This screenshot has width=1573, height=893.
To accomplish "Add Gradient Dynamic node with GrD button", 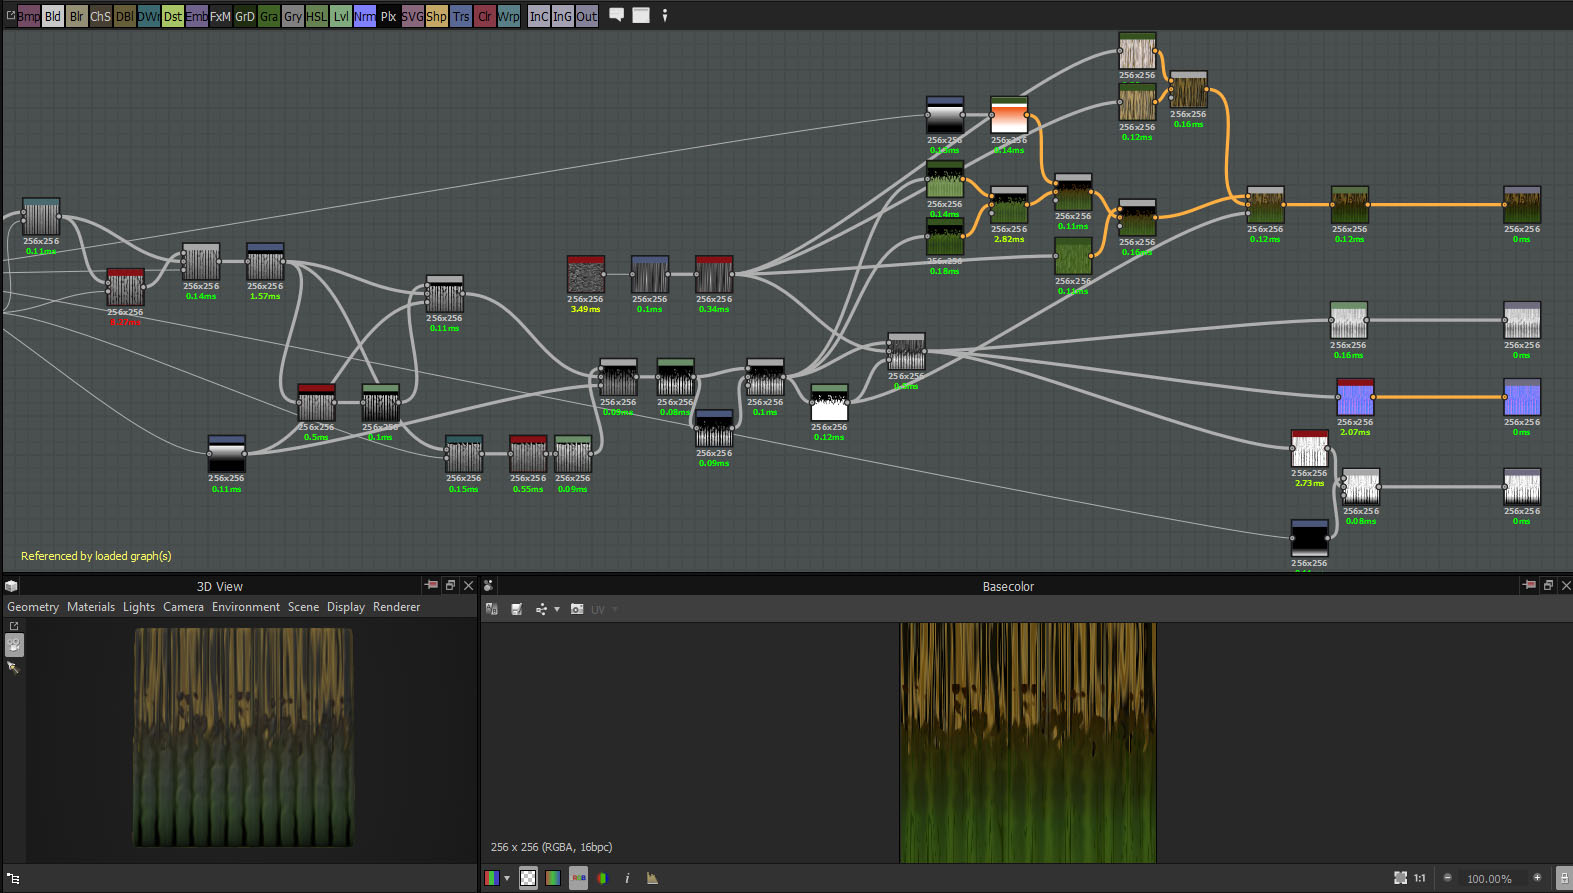I will 245,16.
